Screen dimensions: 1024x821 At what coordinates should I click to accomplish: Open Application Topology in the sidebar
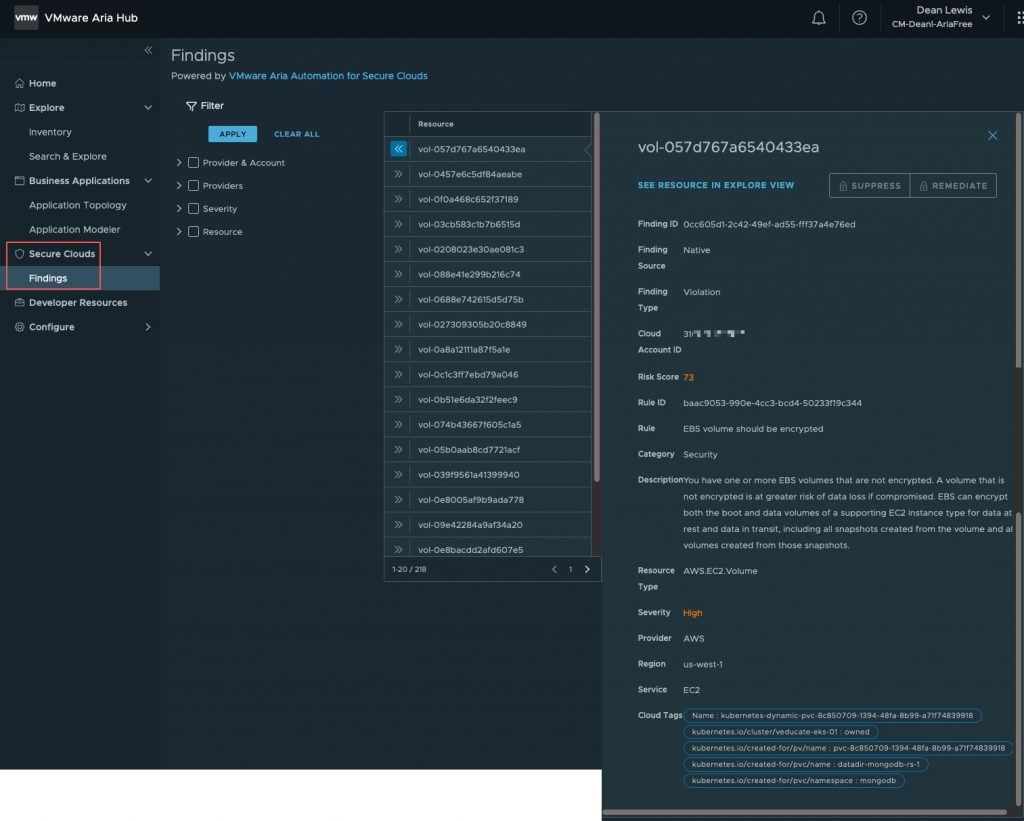coord(80,205)
